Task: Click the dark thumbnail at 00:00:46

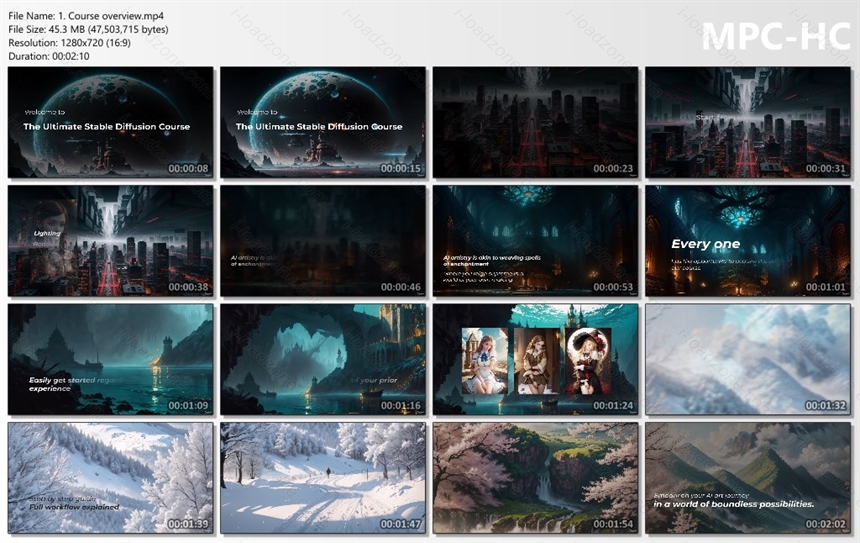Action: pos(323,241)
